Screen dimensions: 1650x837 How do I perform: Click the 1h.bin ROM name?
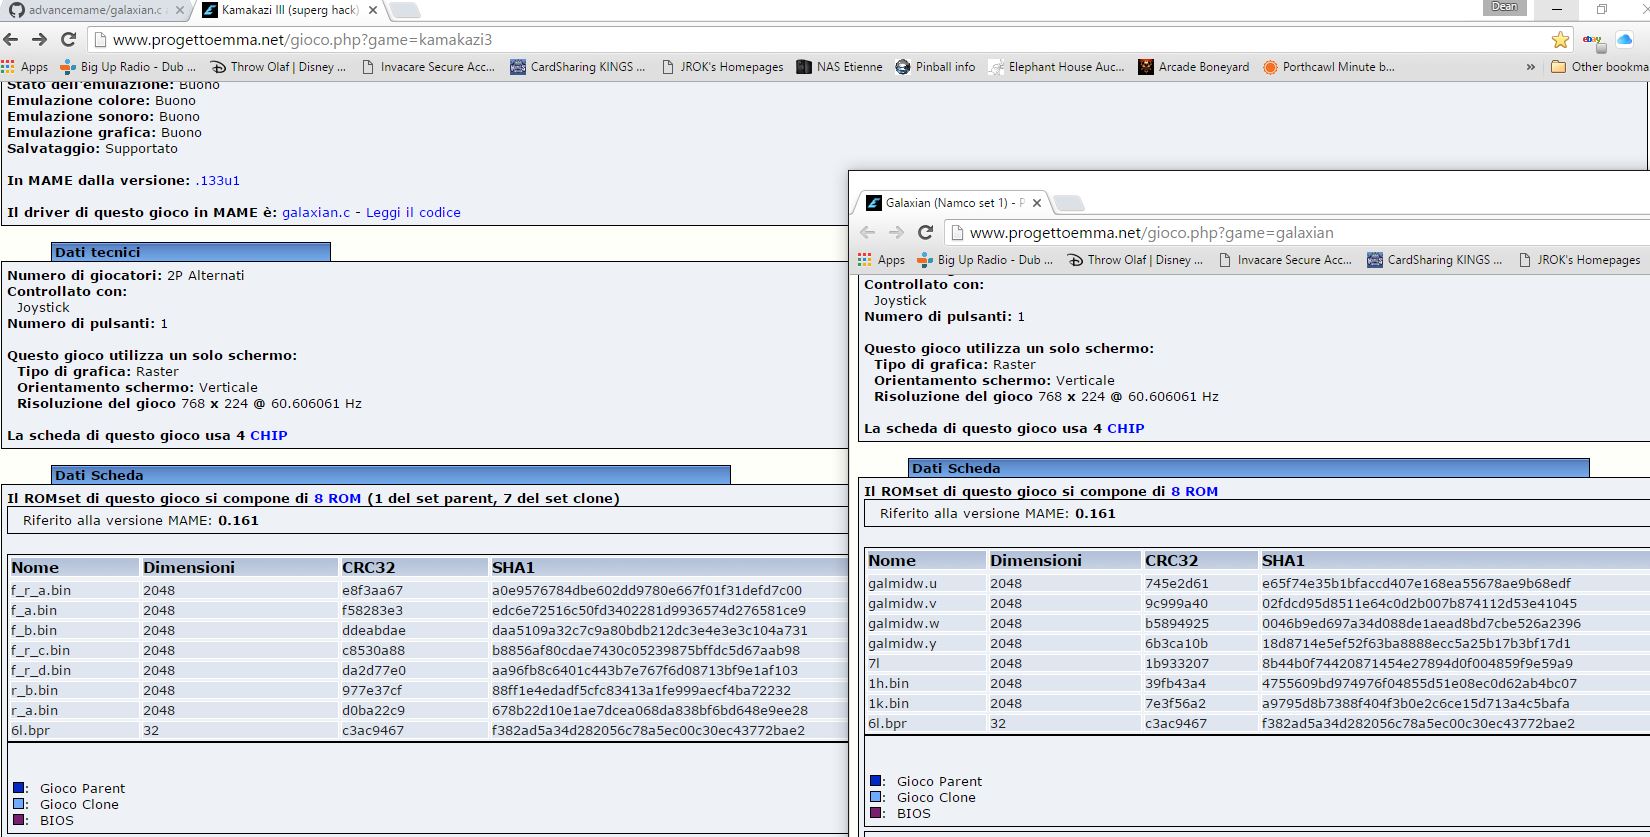tap(888, 684)
